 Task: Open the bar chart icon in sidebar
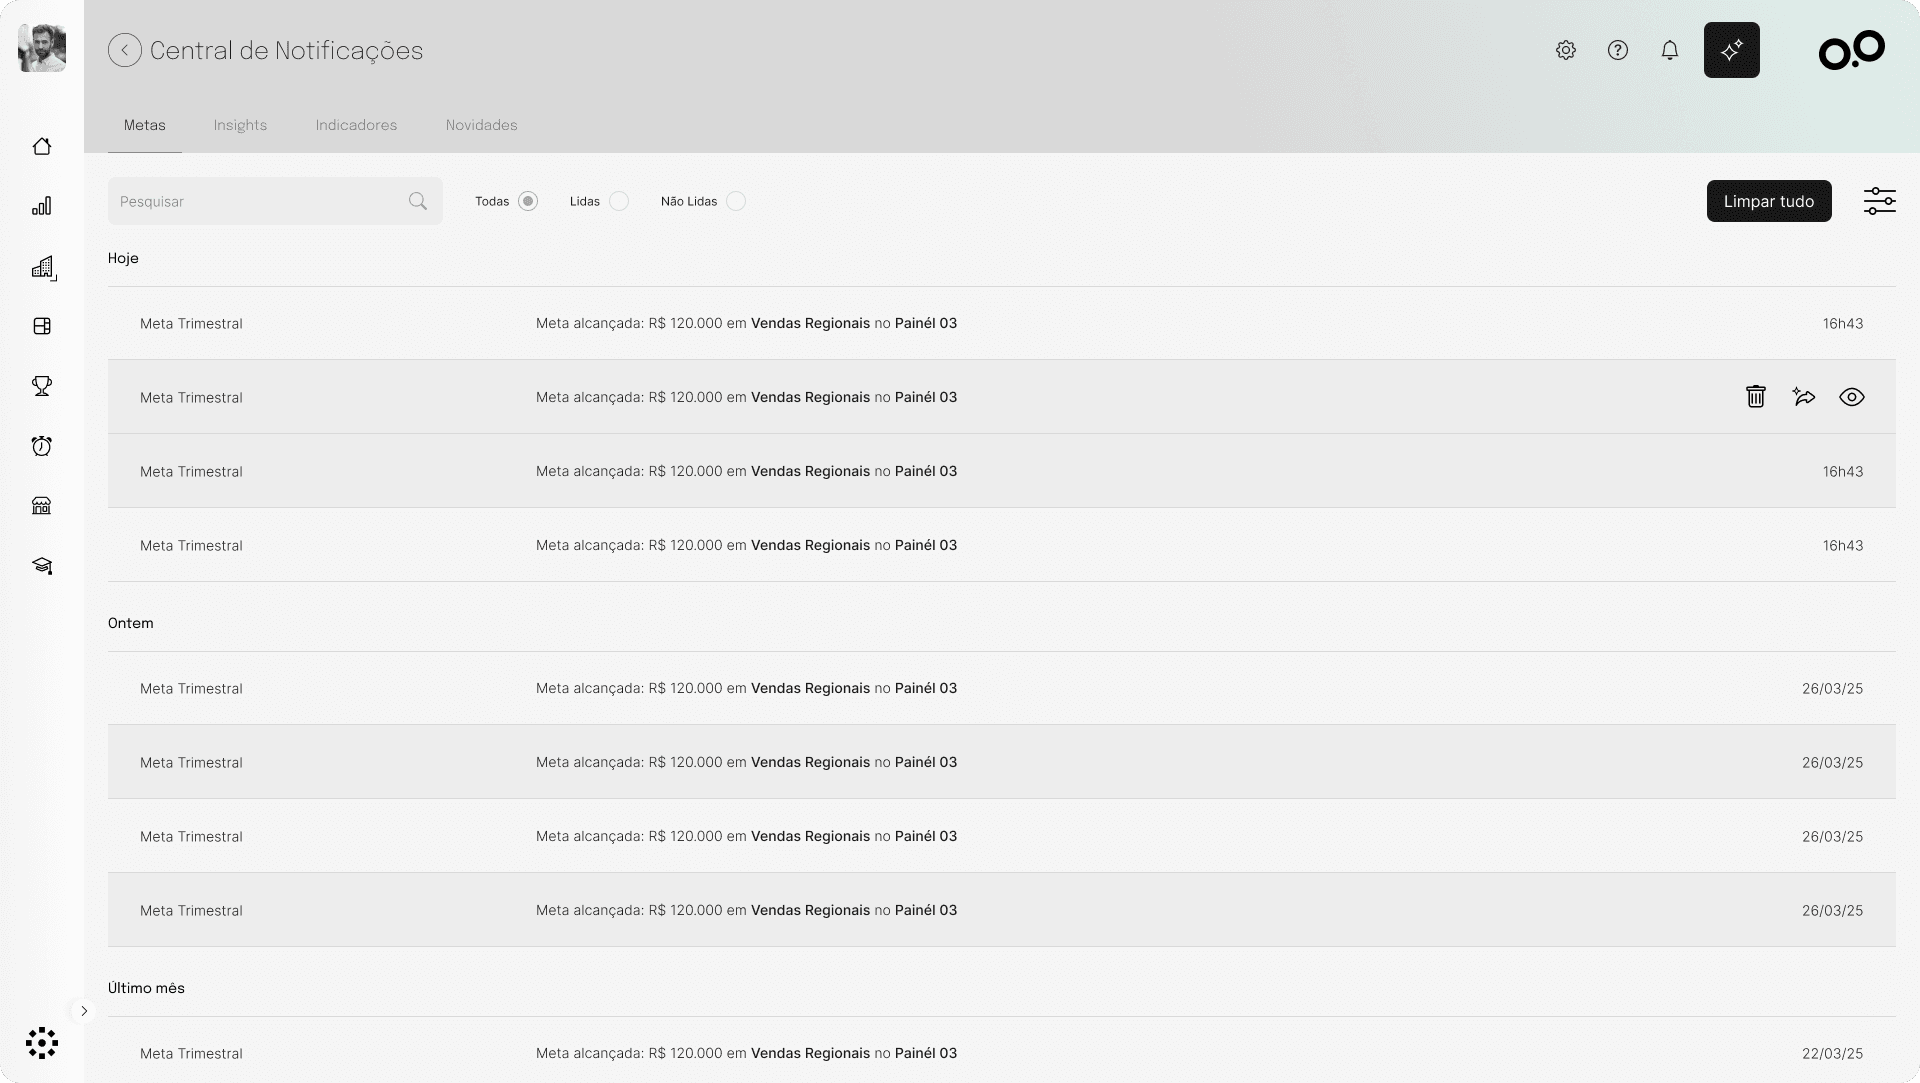[42, 206]
